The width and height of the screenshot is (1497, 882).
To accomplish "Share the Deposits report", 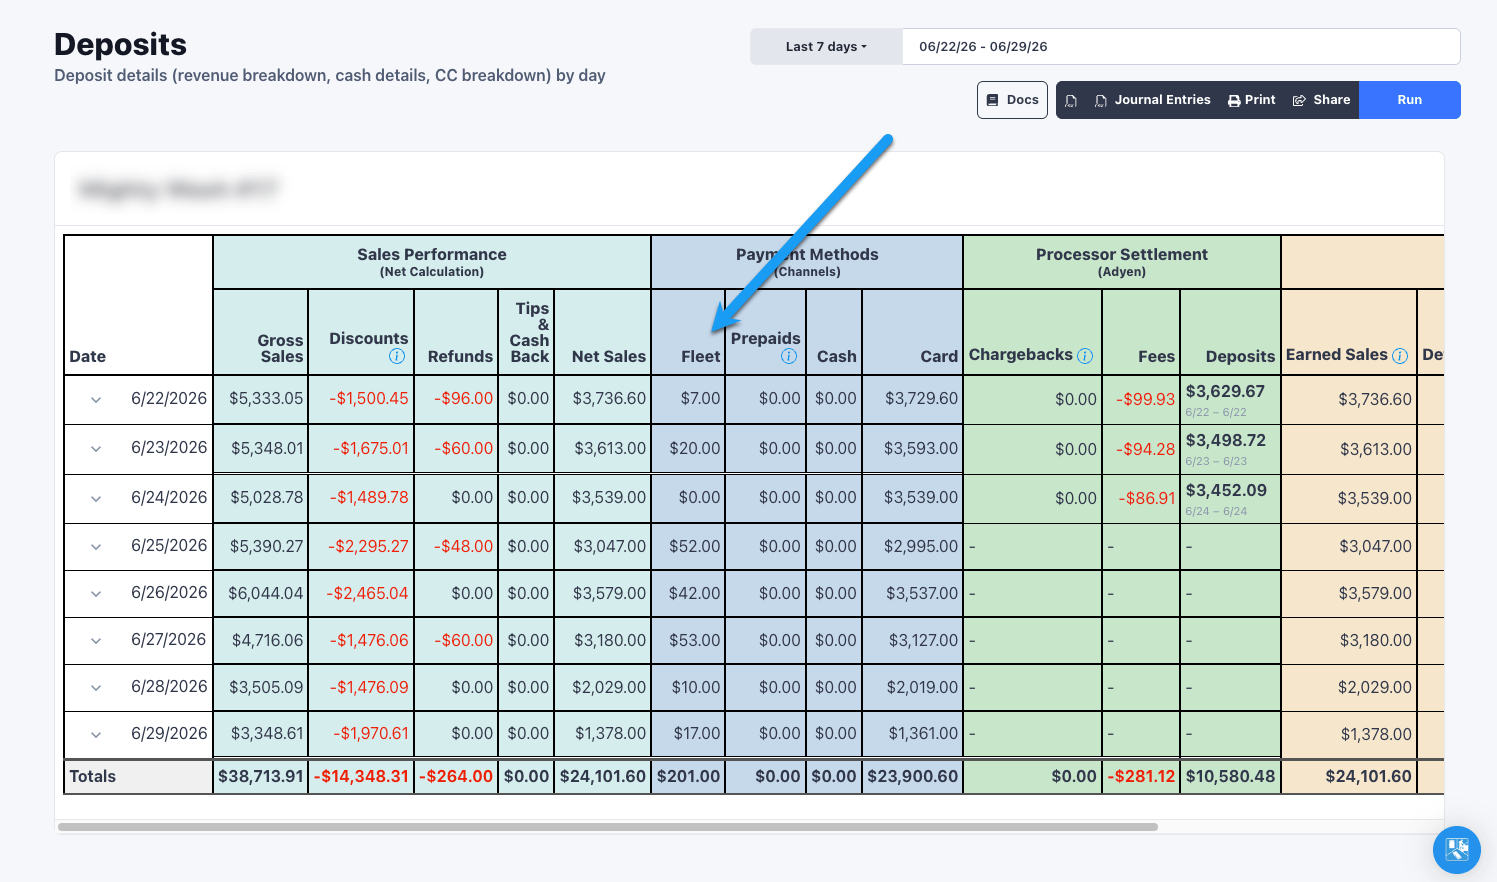I will pos(1321,100).
